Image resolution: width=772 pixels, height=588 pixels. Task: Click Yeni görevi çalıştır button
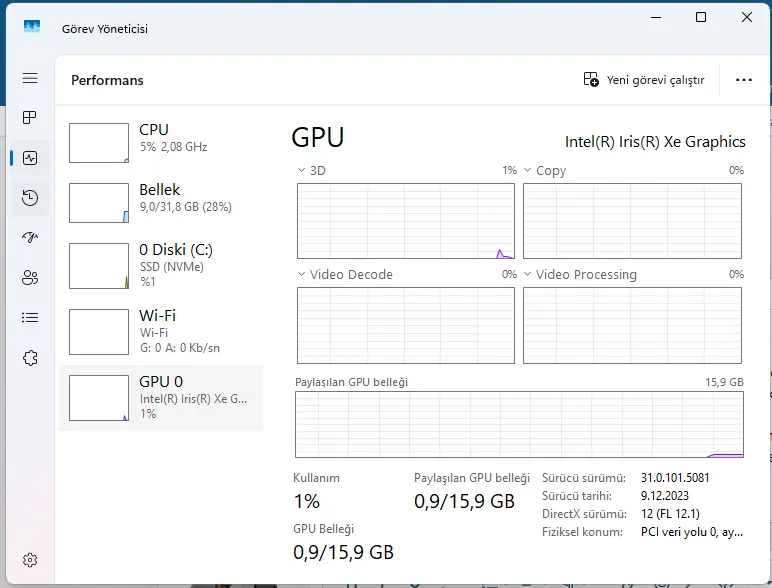644,80
